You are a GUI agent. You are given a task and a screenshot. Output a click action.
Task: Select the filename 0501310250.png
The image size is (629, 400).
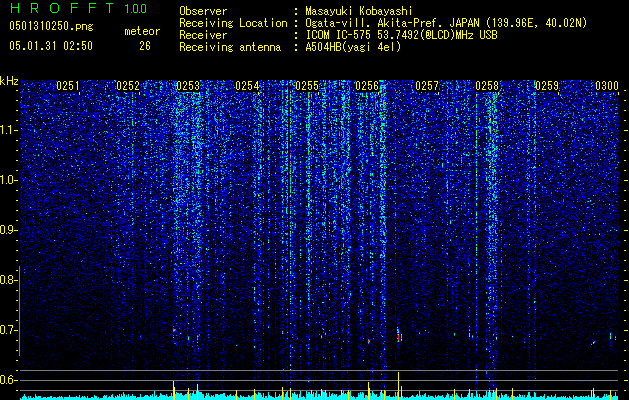click(x=51, y=26)
